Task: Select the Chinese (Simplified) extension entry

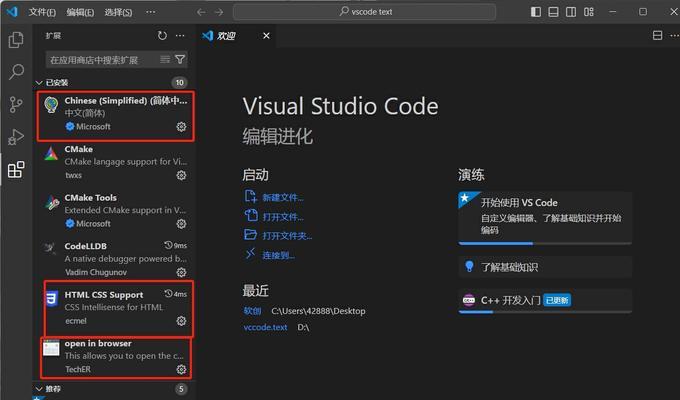Action: 115,115
